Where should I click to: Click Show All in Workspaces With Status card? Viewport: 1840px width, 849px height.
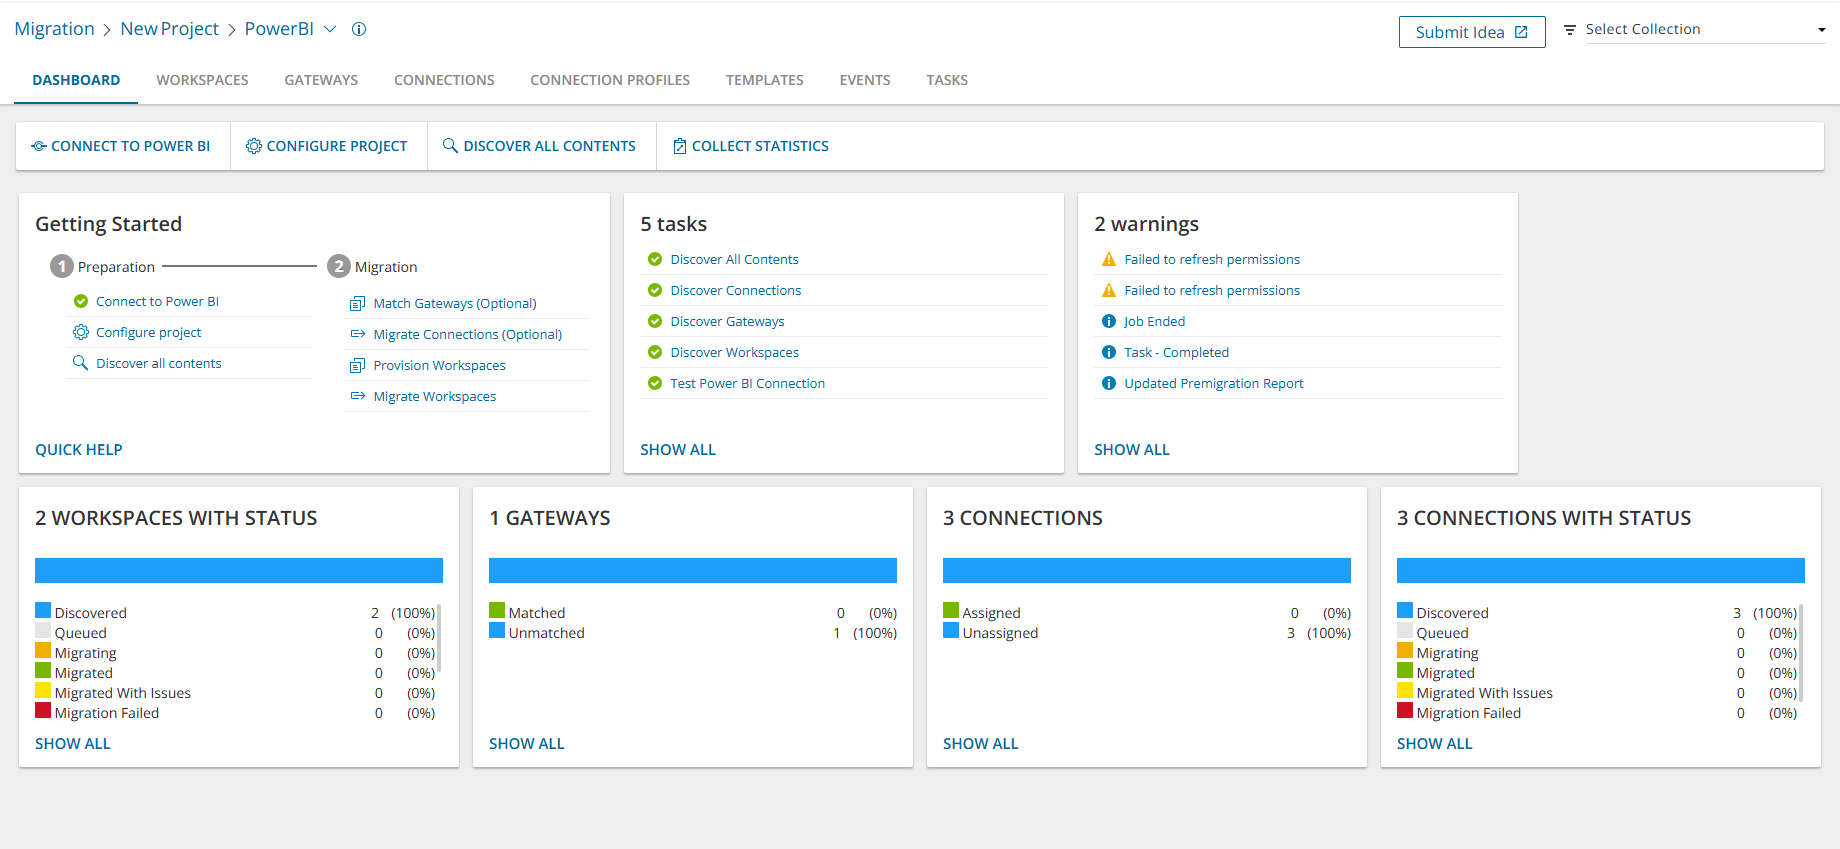pos(73,744)
